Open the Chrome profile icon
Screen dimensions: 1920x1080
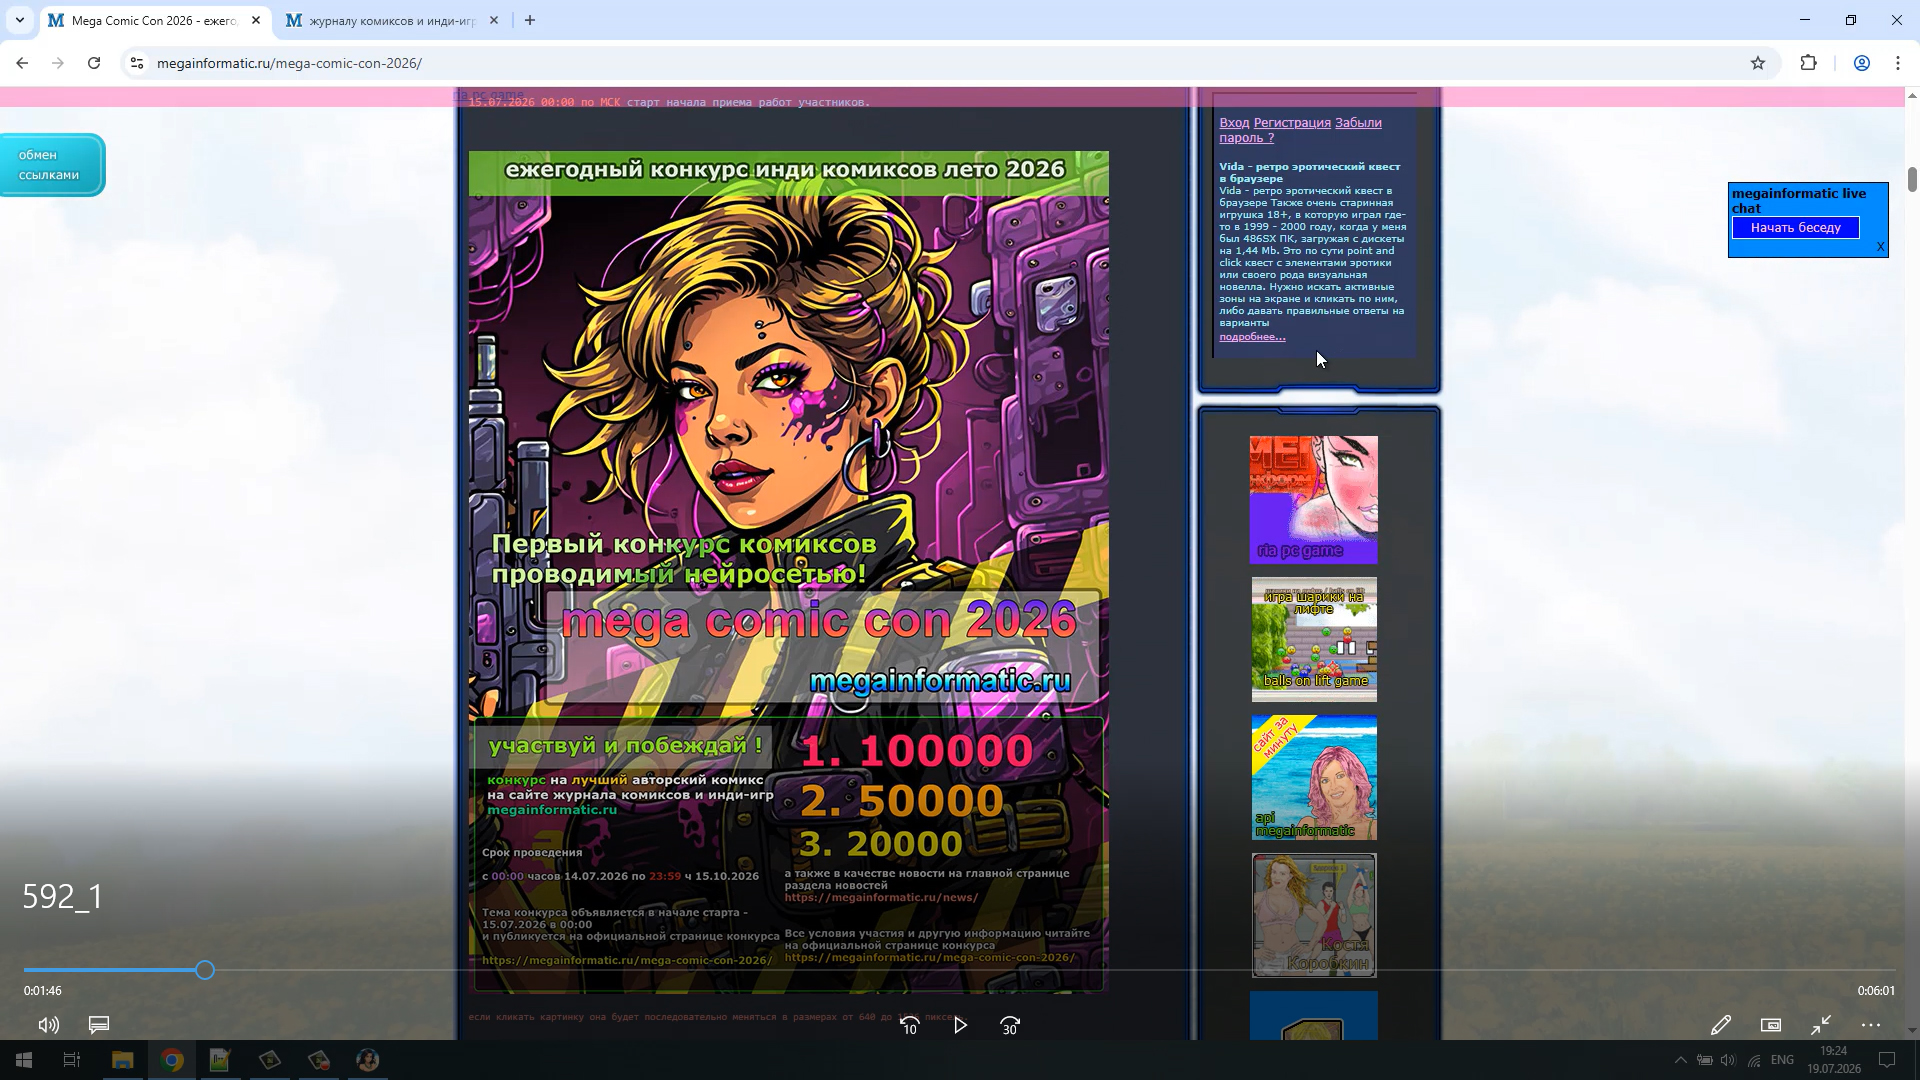pyautogui.click(x=1862, y=63)
